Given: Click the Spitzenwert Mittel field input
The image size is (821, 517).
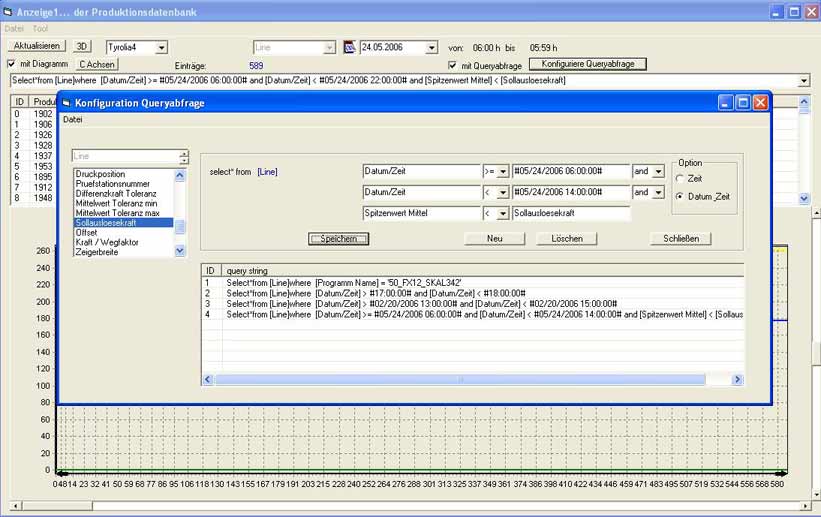Looking at the screenshot, I should (x=421, y=213).
